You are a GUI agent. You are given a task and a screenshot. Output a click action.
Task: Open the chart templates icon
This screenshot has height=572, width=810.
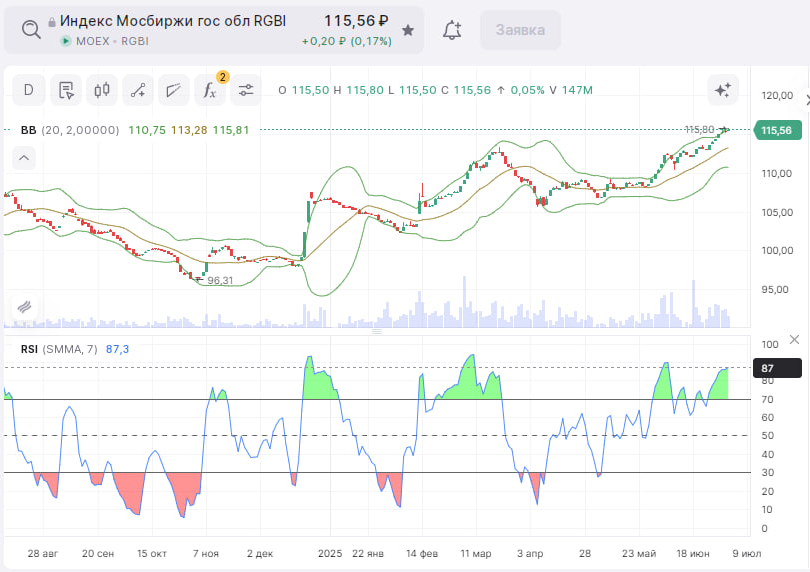66,90
